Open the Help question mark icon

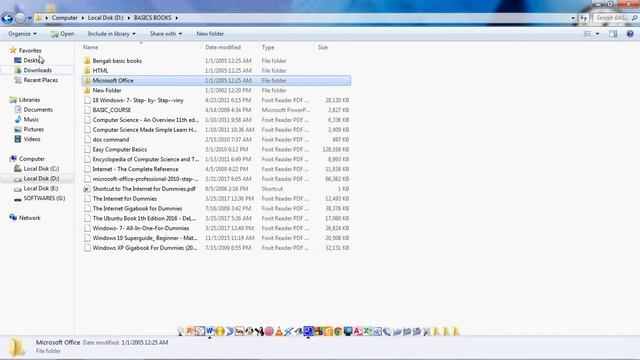click(630, 34)
